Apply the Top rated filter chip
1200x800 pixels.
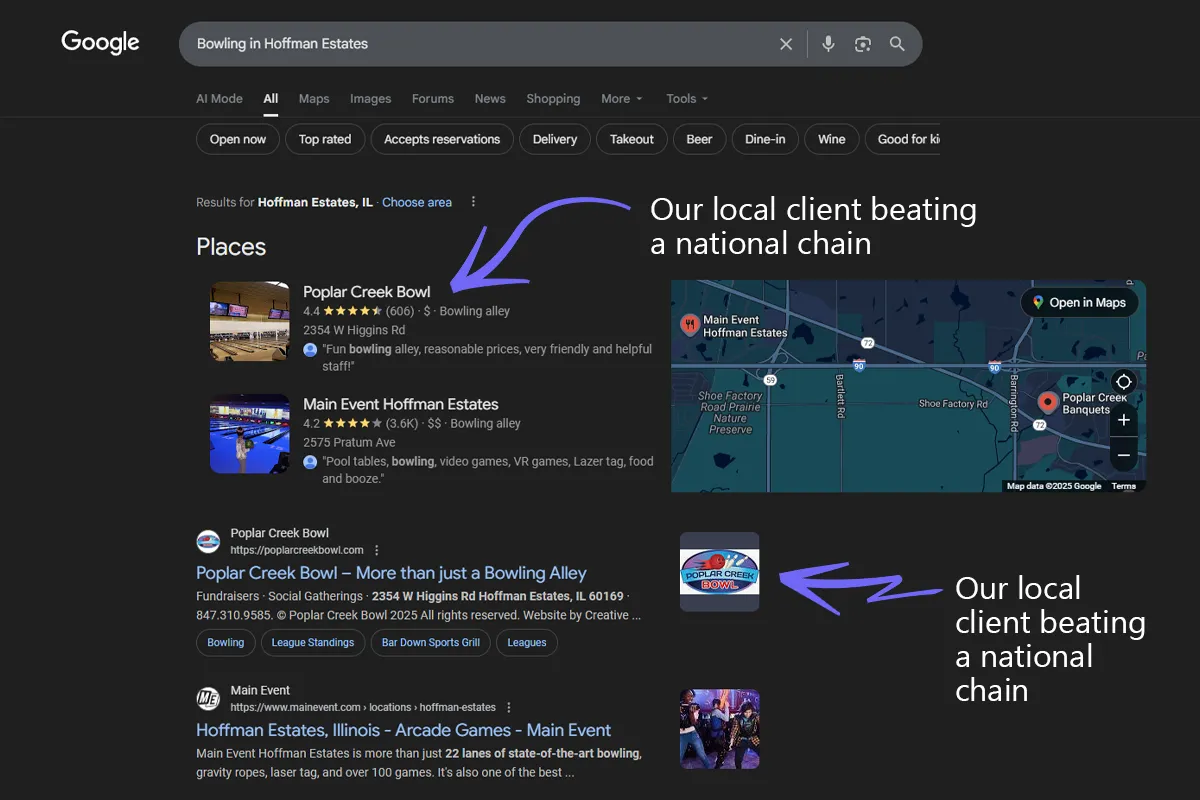coord(324,139)
